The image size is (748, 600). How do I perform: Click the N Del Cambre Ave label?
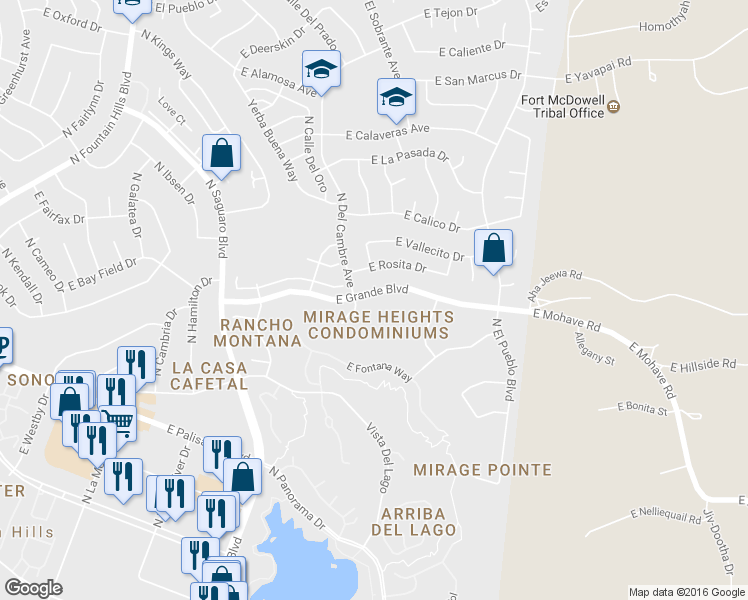pos(344,240)
